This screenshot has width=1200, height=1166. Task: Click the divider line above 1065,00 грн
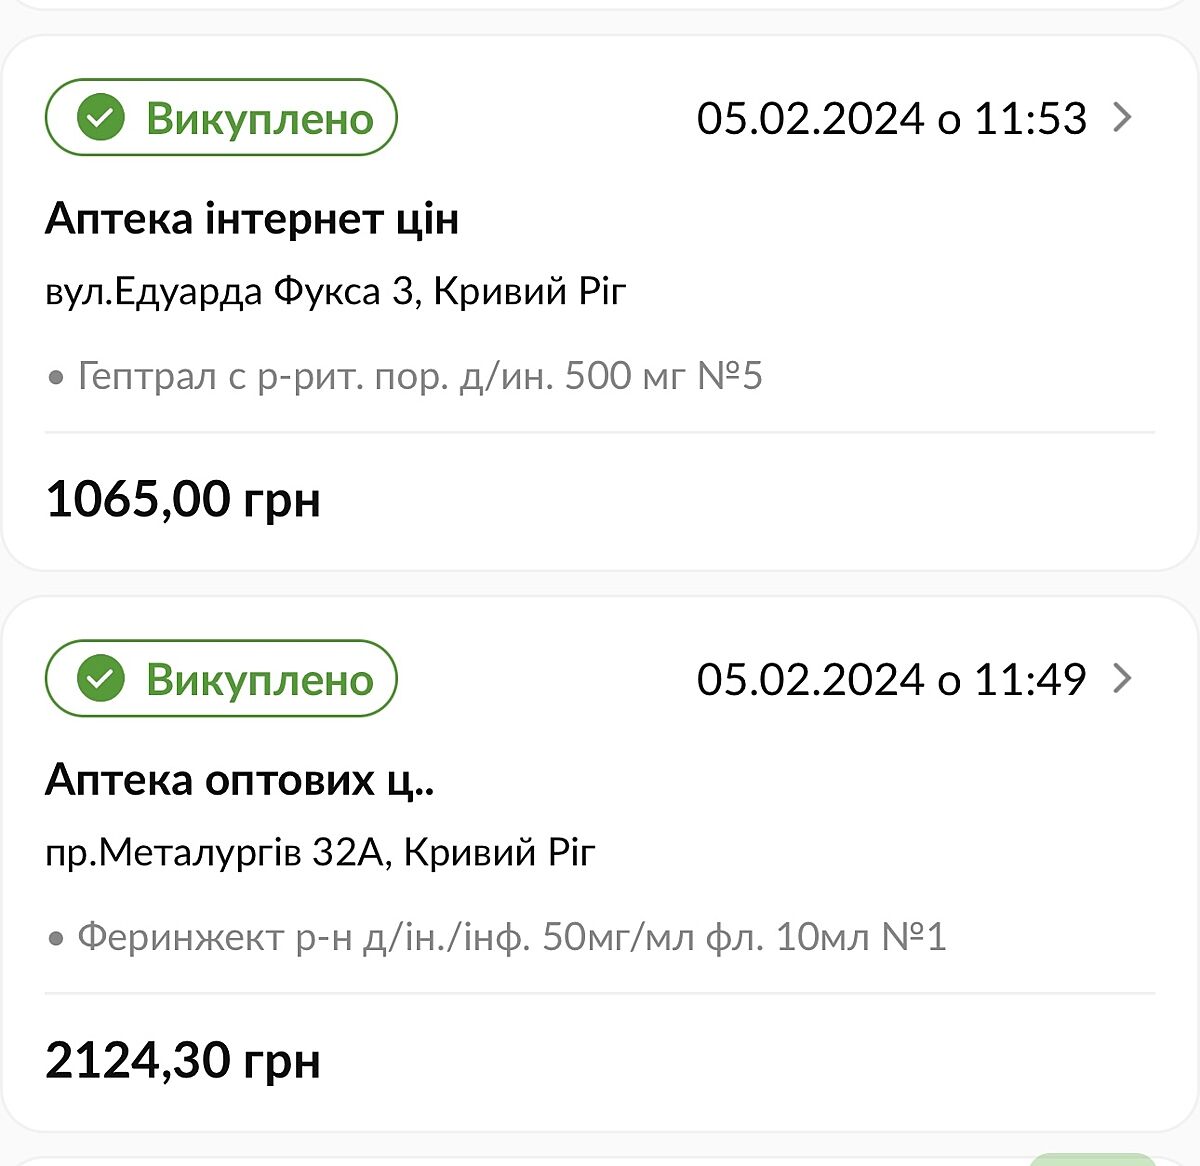pyautogui.click(x=600, y=433)
